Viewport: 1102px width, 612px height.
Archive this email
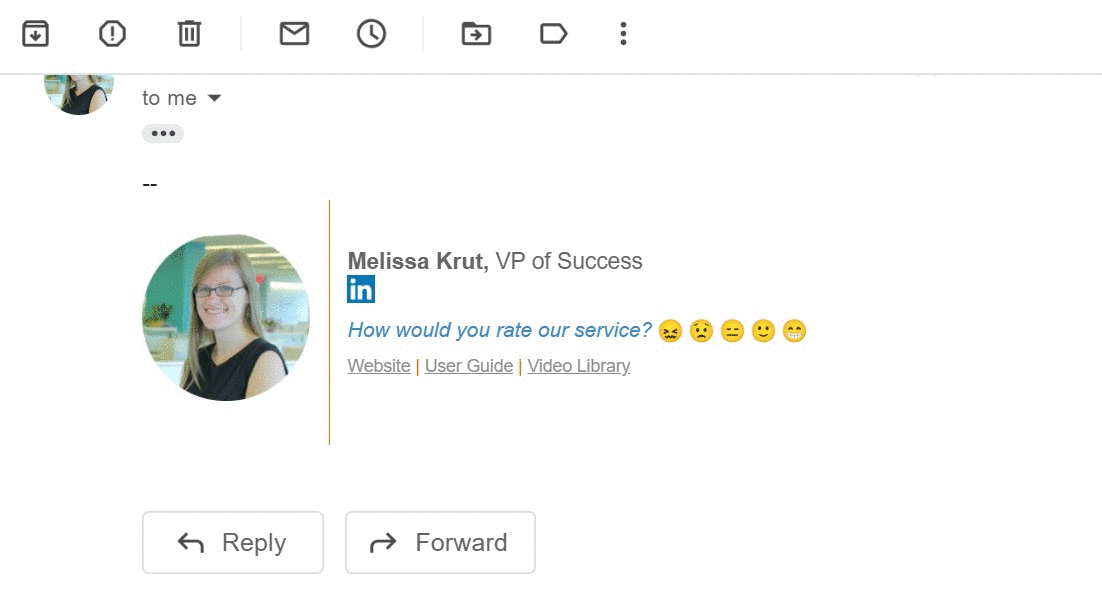[x=35, y=33]
